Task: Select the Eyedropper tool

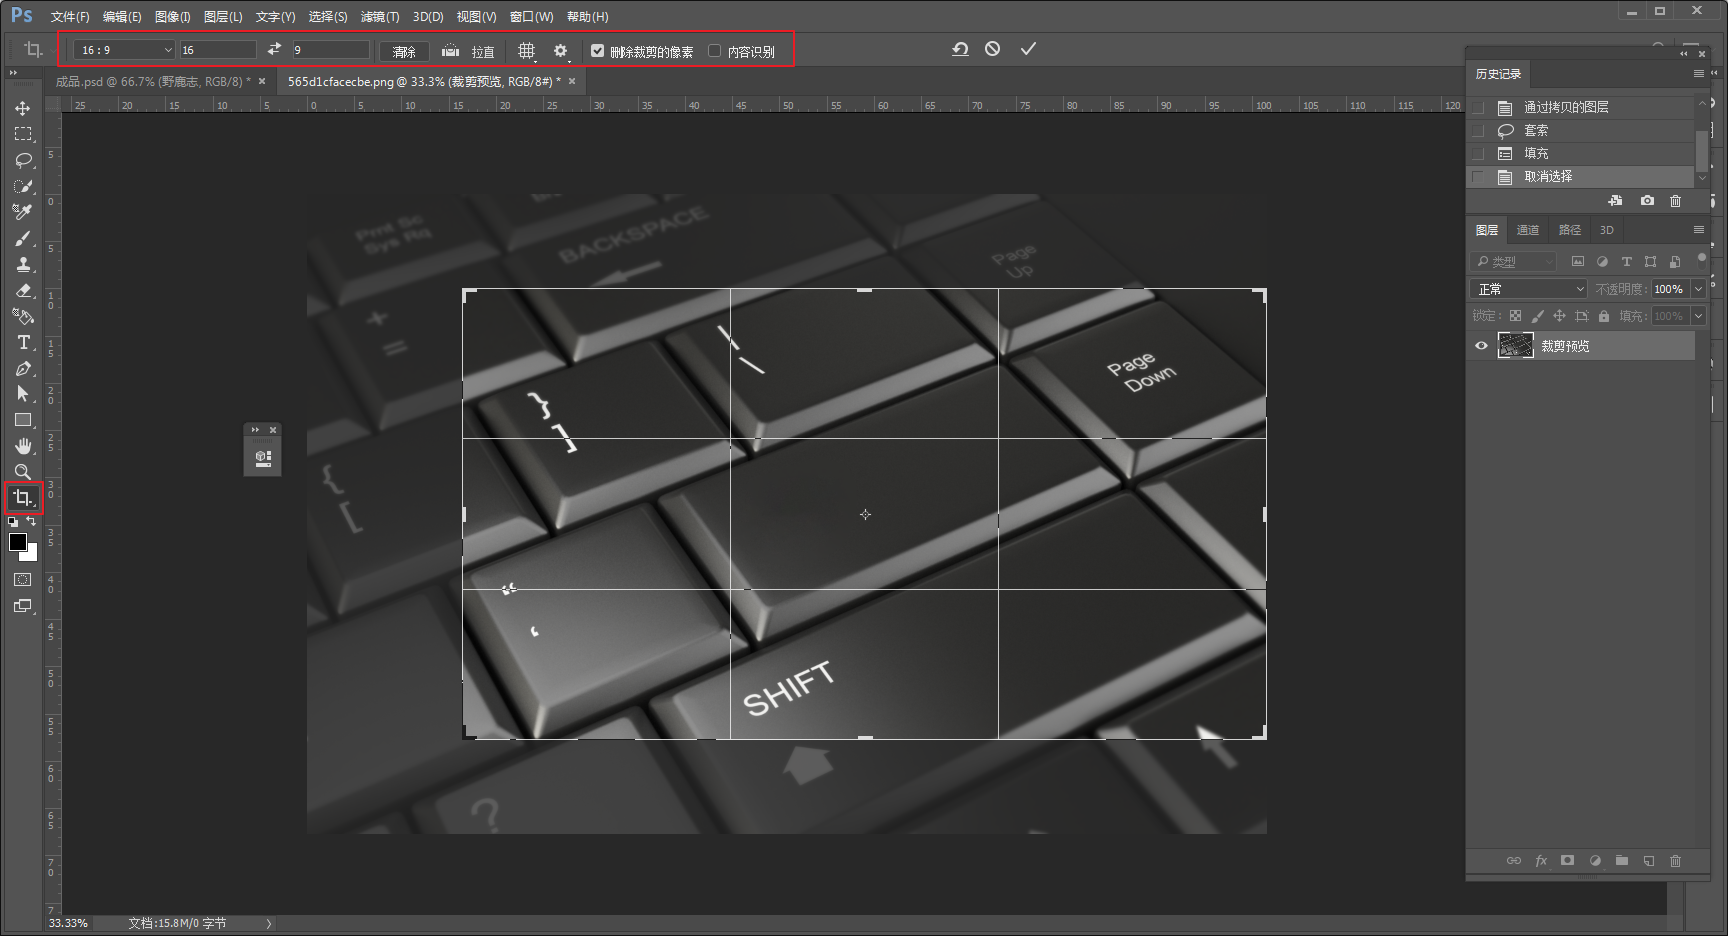Action: 22,212
